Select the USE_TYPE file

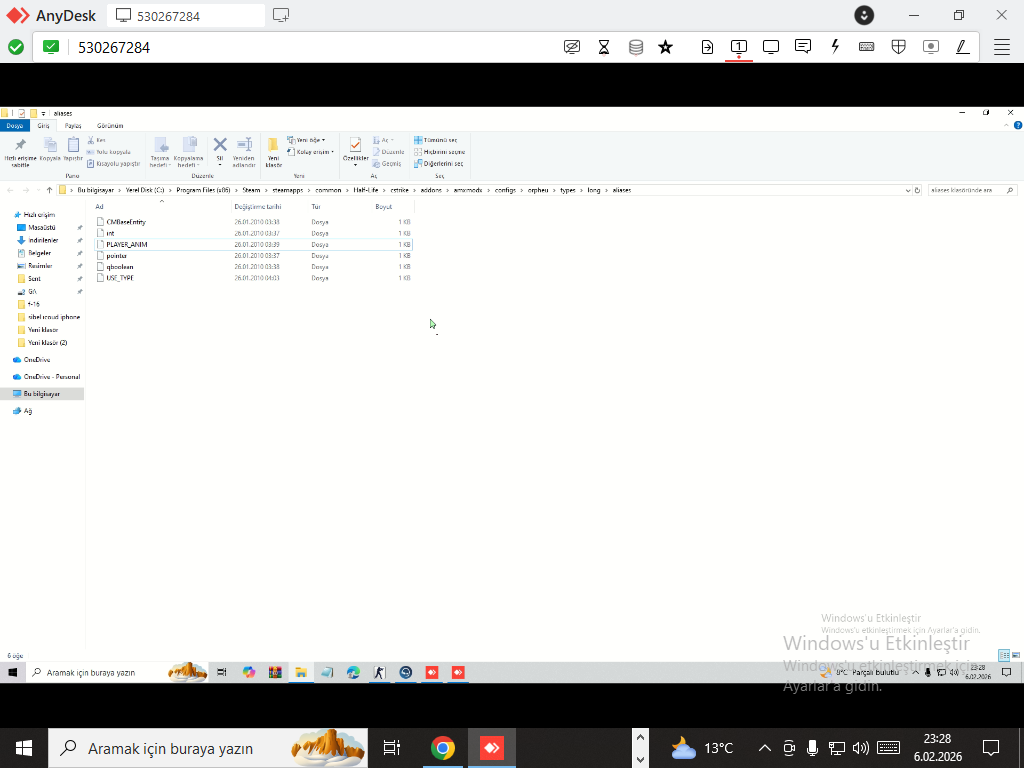tap(255, 278)
